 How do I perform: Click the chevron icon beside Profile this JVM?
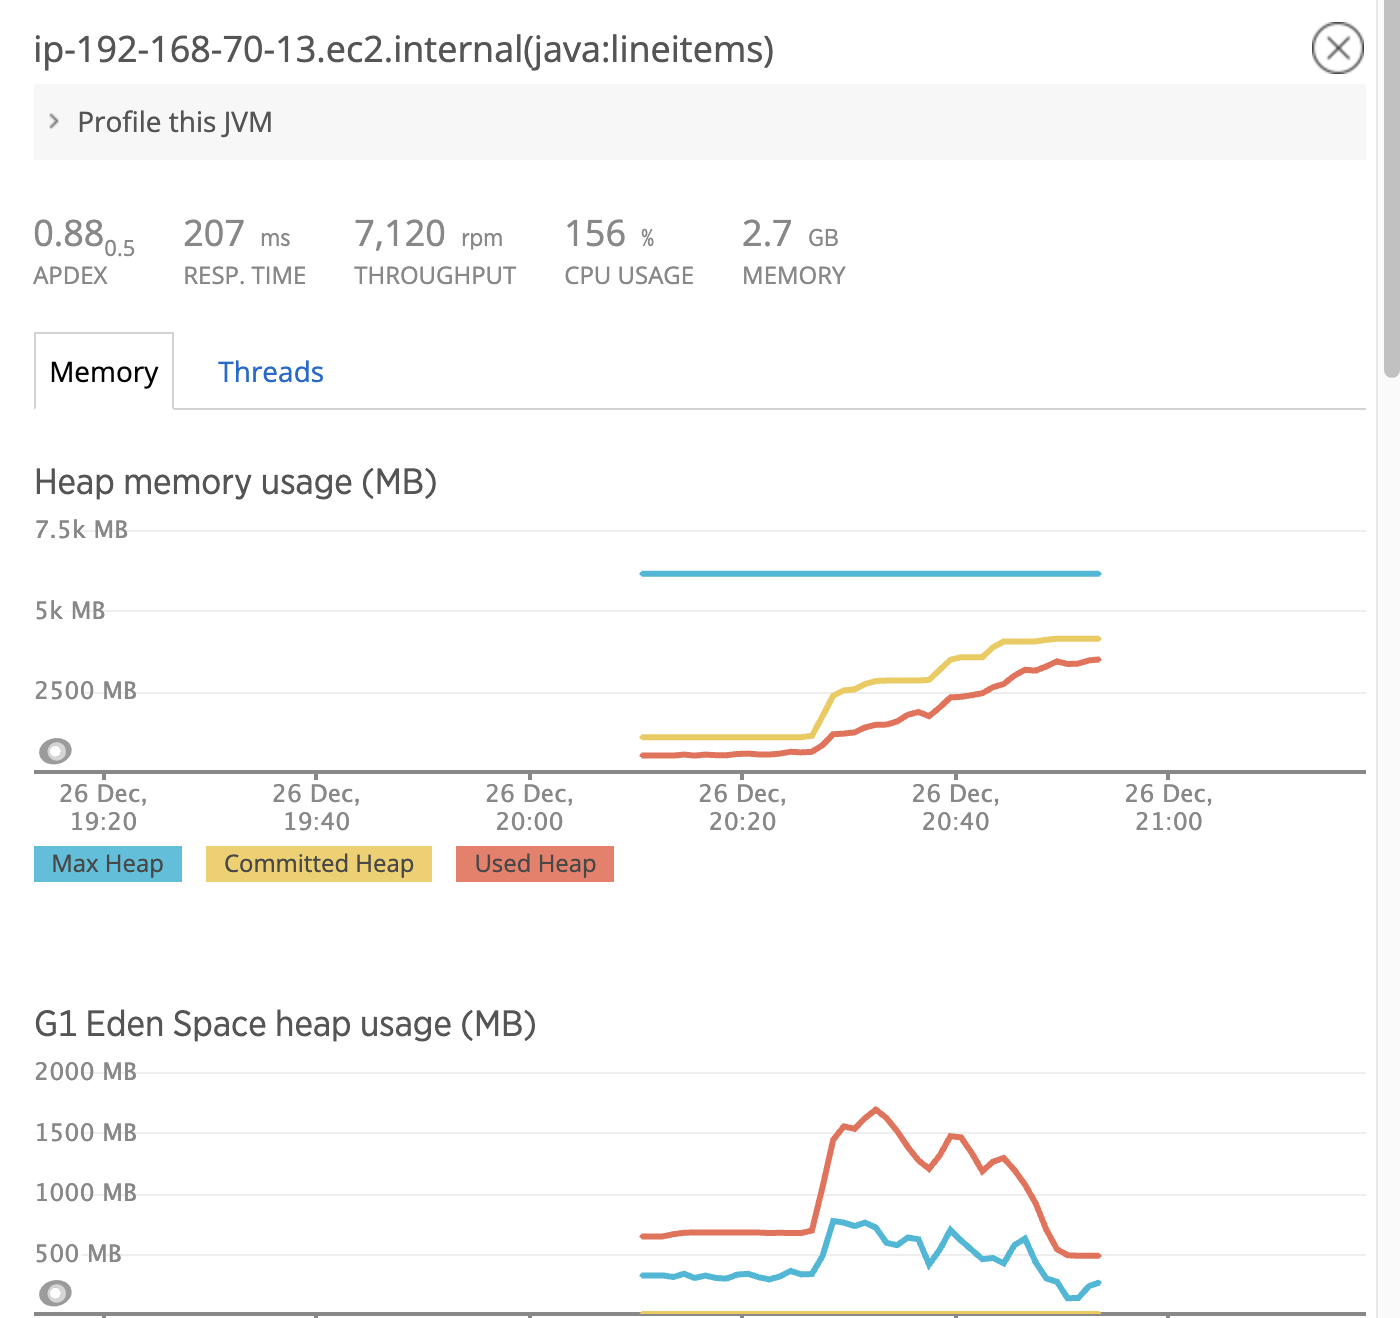[x=55, y=120]
